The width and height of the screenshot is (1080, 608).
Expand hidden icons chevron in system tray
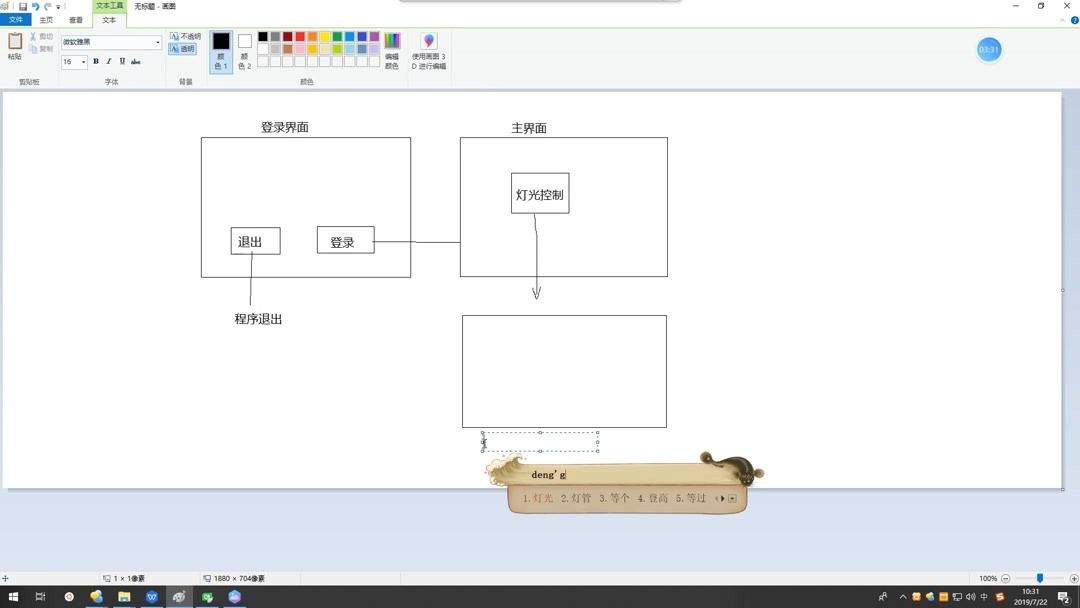point(902,596)
